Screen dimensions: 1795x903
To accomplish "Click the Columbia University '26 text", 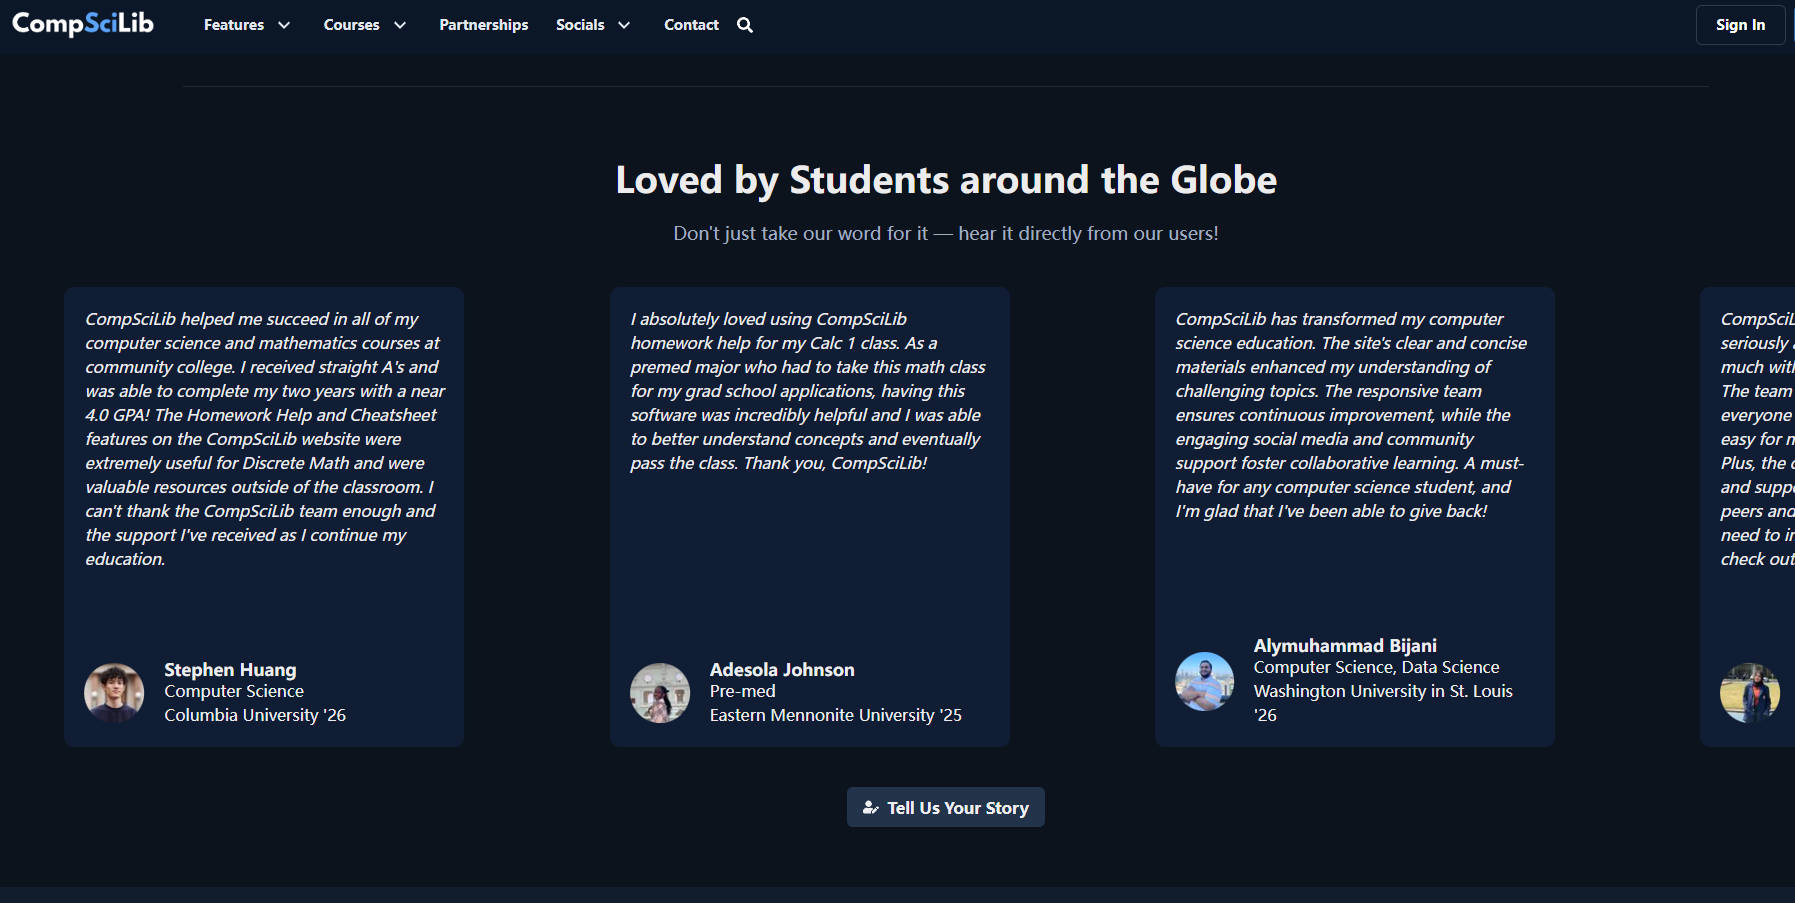I will point(254,714).
